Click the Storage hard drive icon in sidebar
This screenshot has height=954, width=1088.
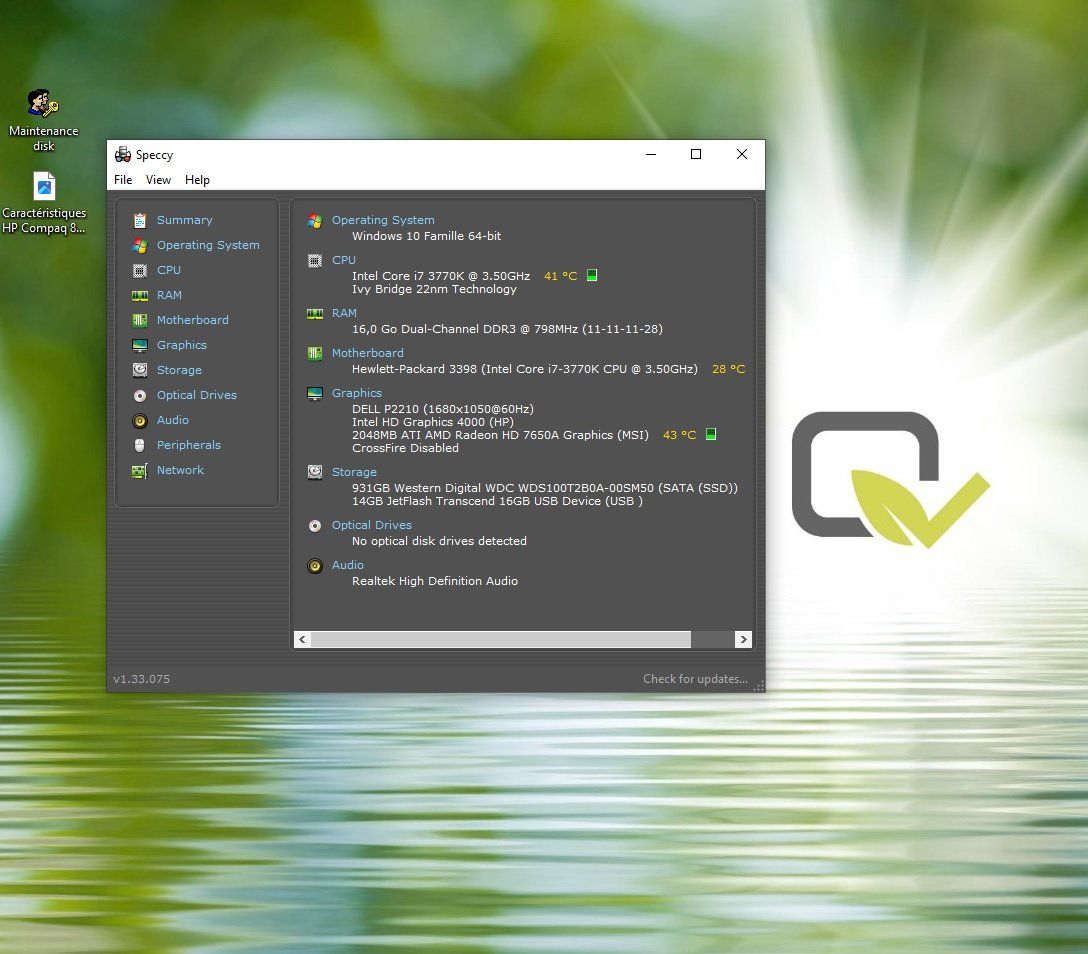click(139, 370)
